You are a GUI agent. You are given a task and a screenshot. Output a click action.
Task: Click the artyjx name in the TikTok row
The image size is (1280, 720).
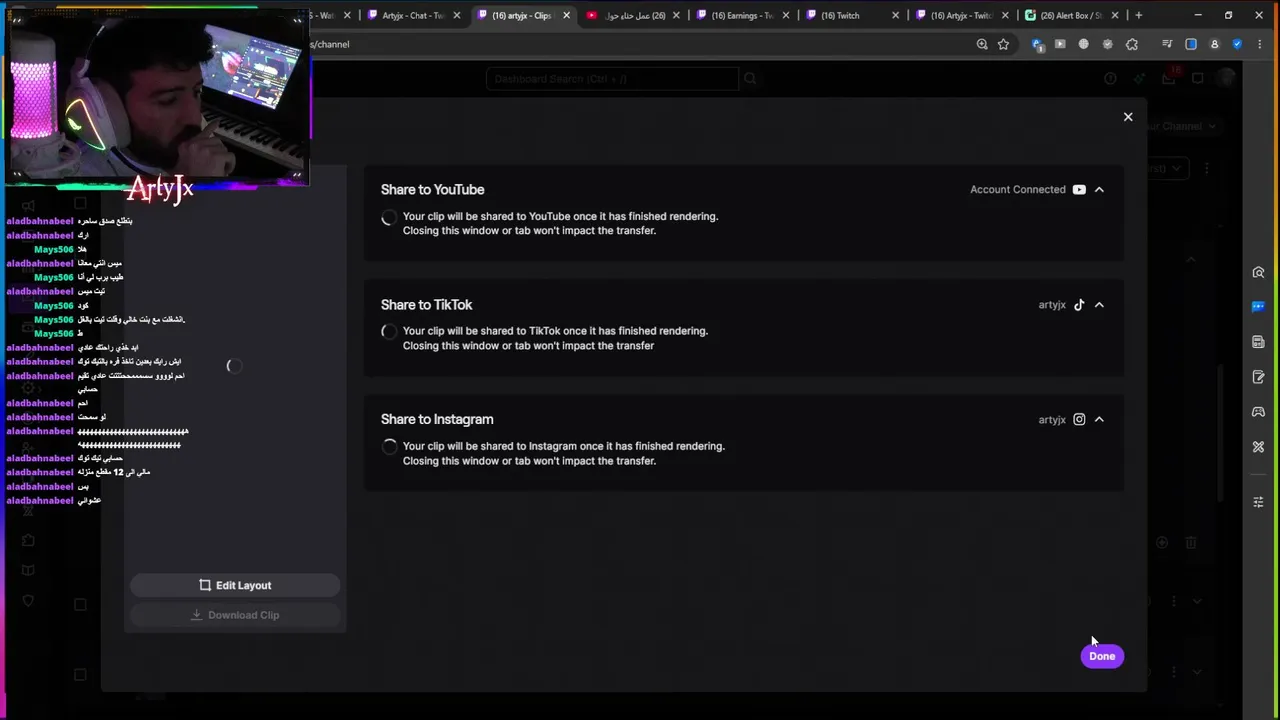pos(1052,305)
